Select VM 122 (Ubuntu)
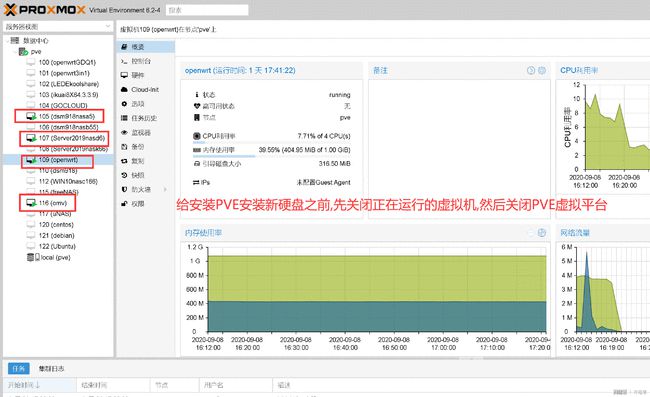Screen dimensions: 650x397 coord(58,246)
